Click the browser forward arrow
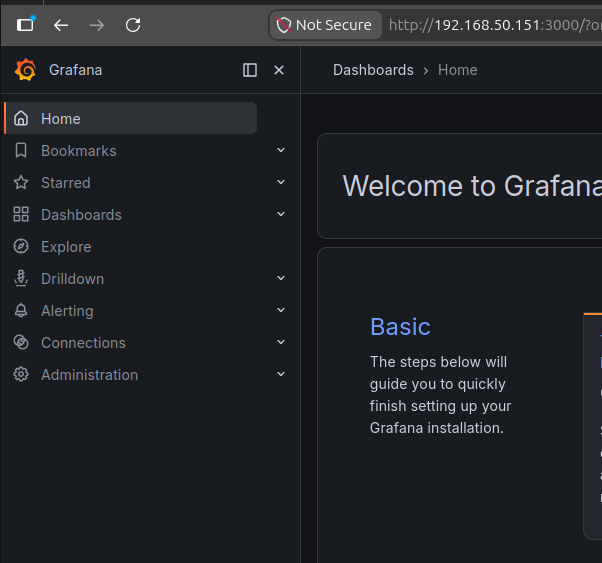Image resolution: width=602 pixels, height=563 pixels. pos(97,25)
